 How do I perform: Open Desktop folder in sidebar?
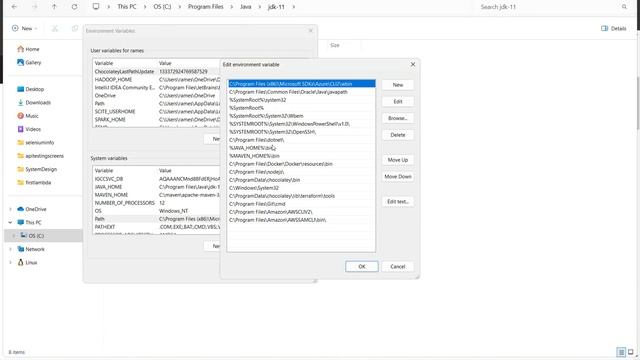[31, 89]
